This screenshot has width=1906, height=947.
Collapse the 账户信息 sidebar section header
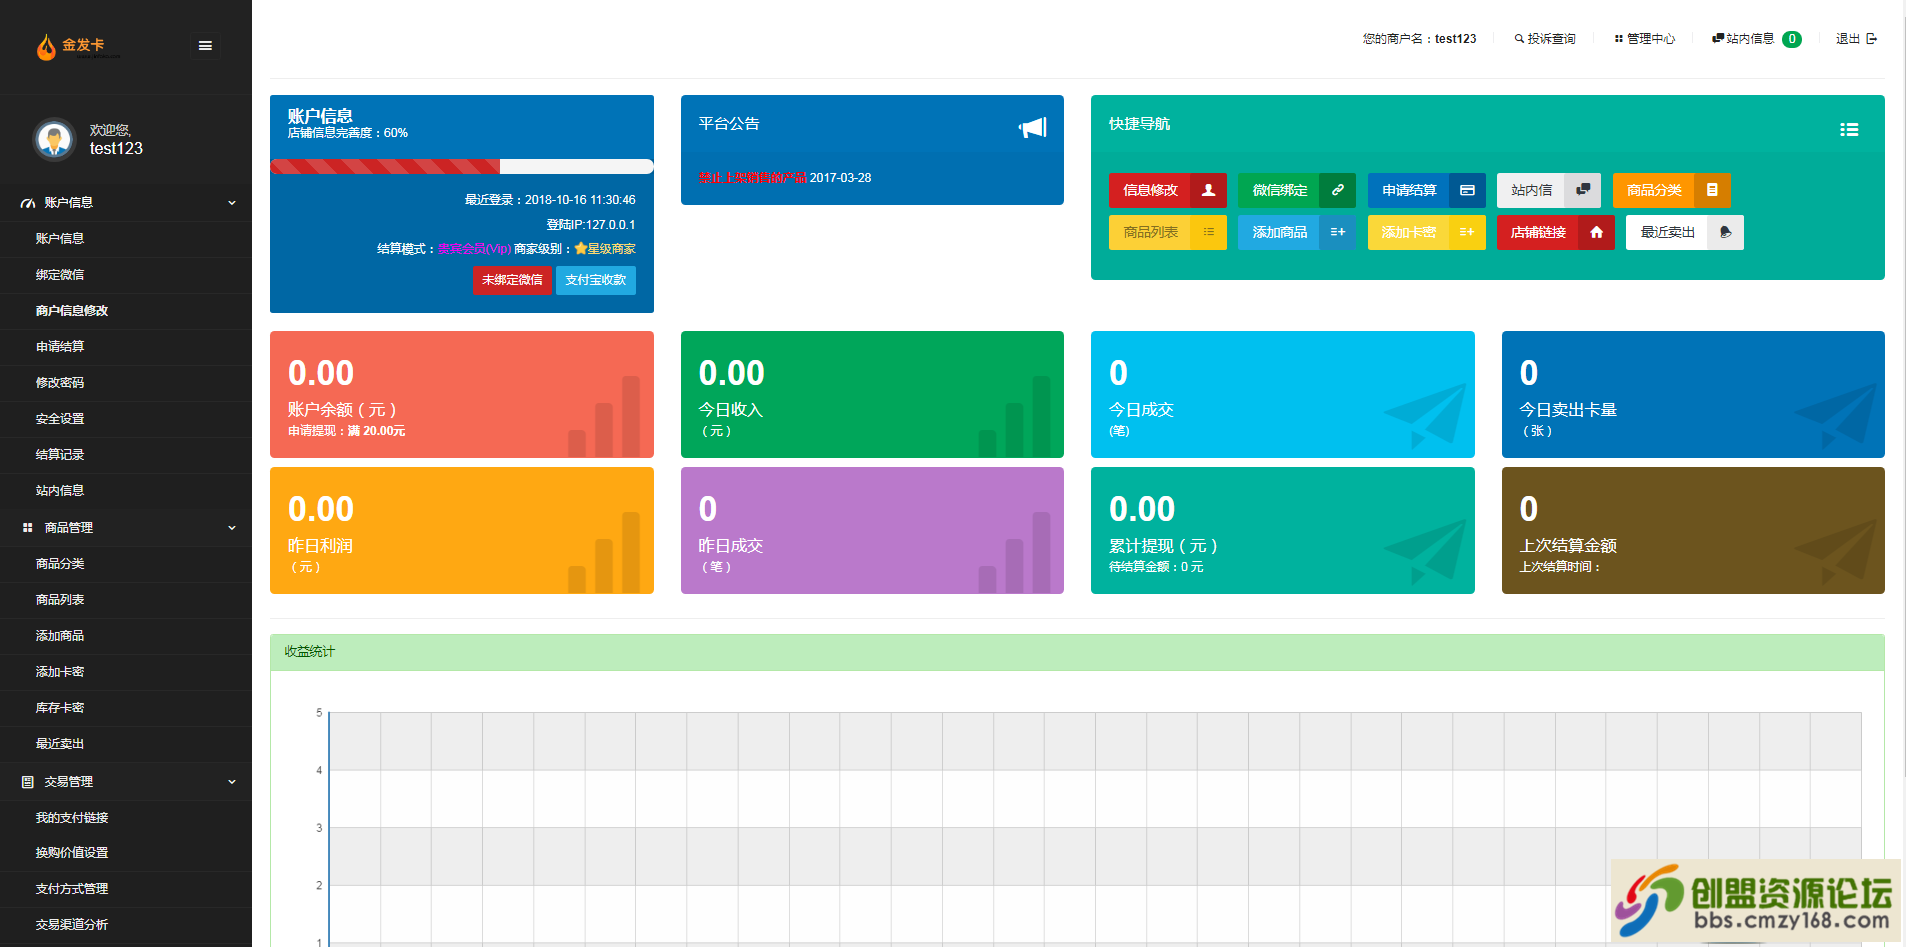[x=126, y=202]
